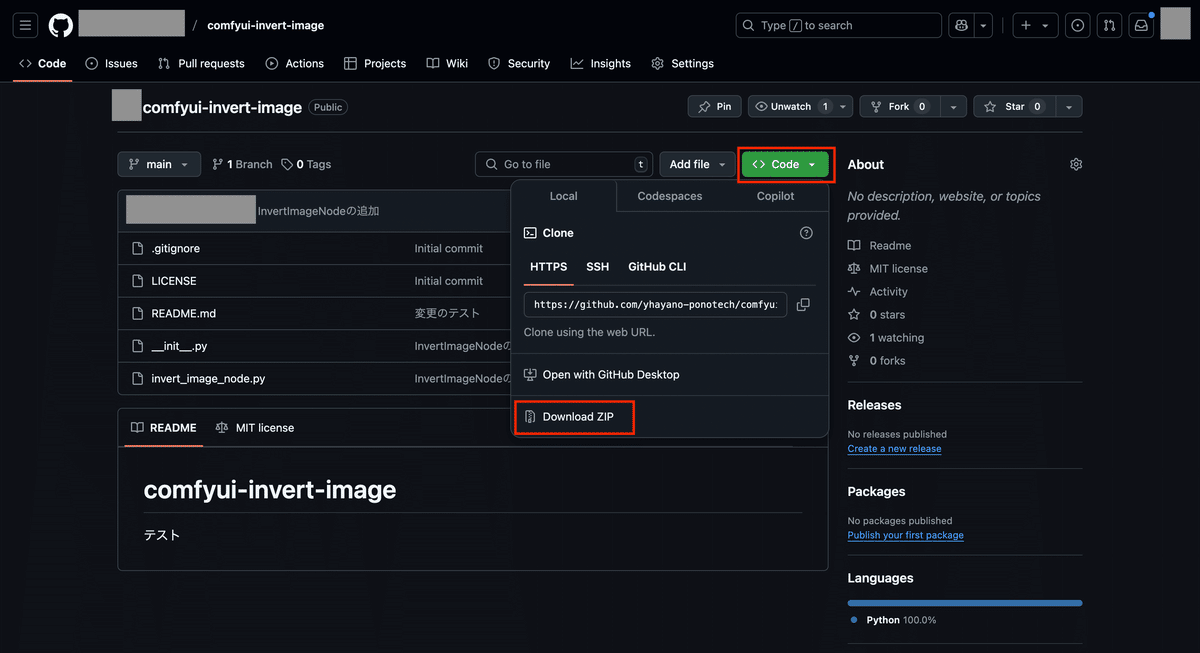Screen dimensions: 1200x653
Task: Click Create a new release
Action: (894, 449)
